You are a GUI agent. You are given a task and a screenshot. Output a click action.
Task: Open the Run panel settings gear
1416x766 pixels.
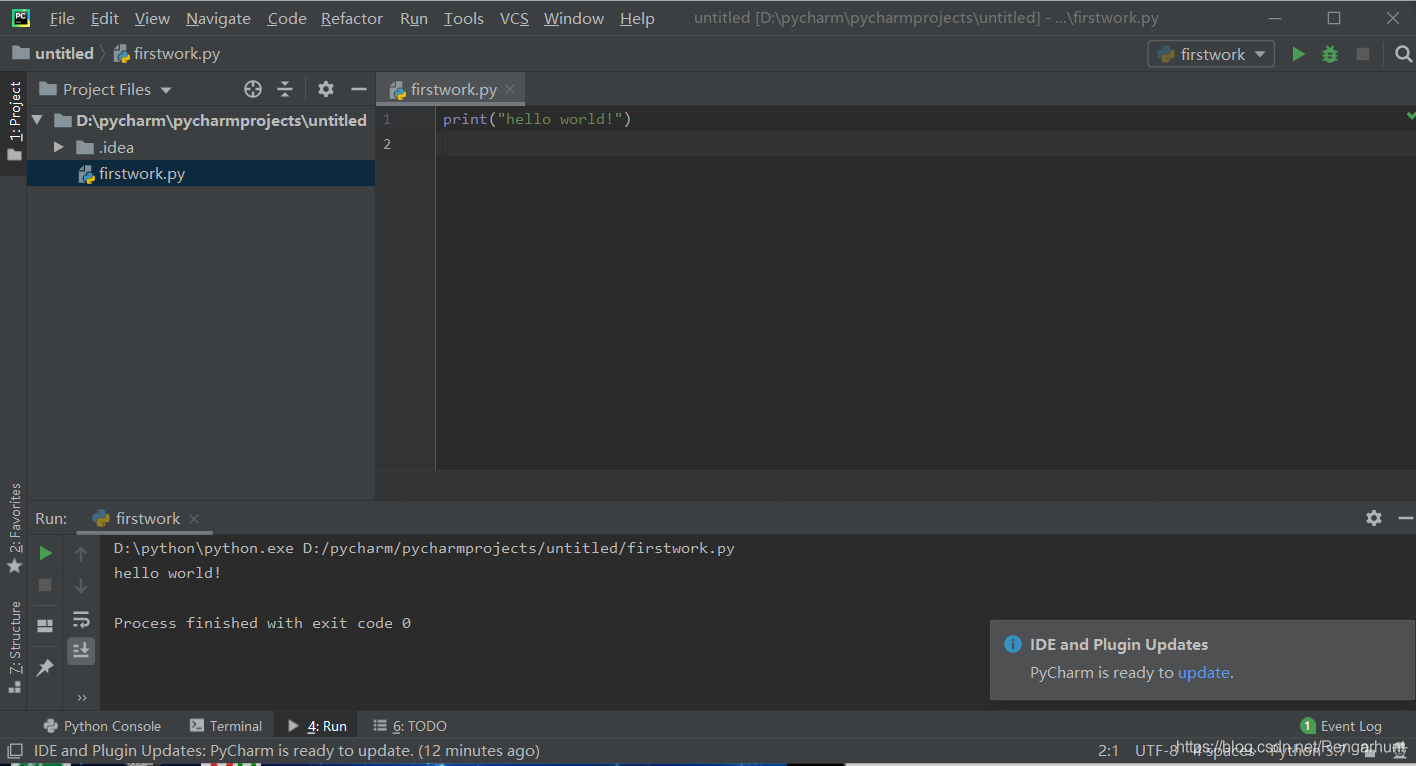(x=1374, y=518)
